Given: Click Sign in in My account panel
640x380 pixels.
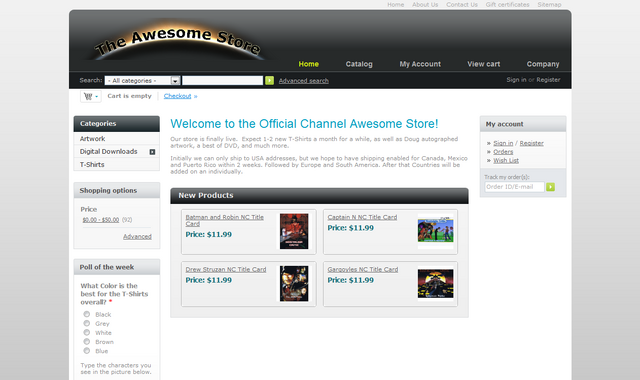Looking at the screenshot, I should click(x=503, y=143).
